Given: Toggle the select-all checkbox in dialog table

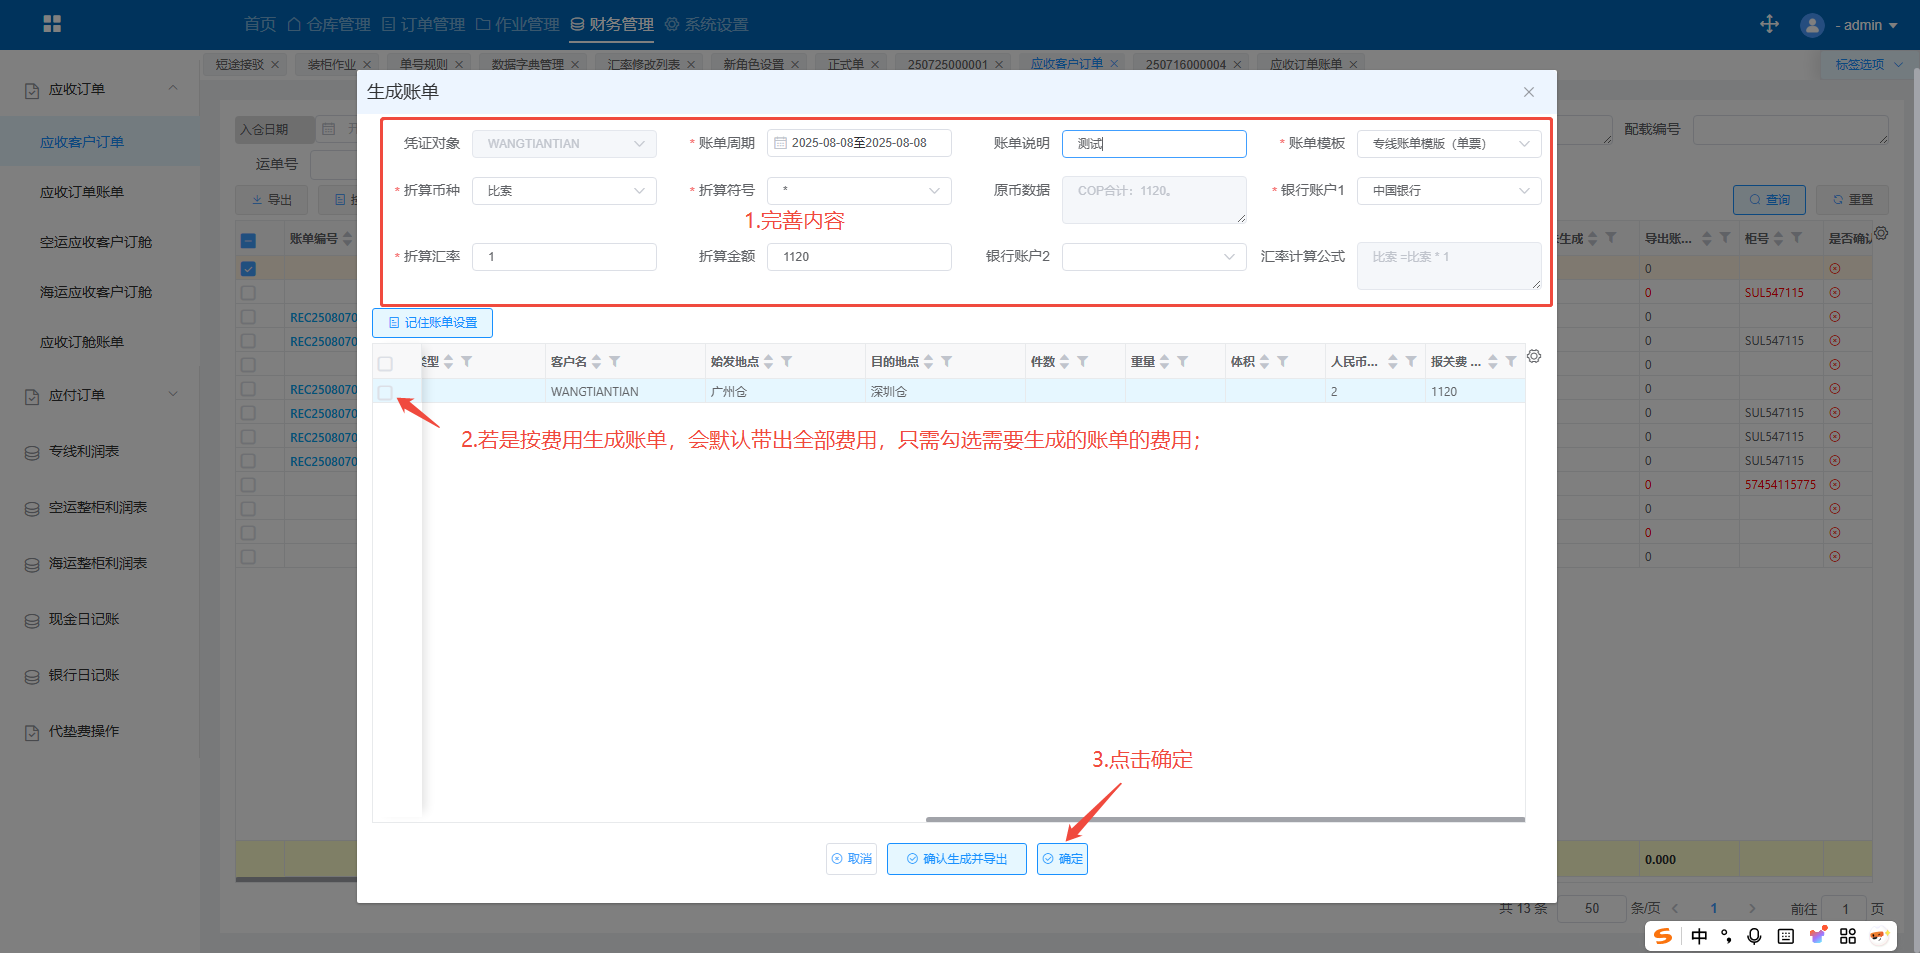Looking at the screenshot, I should pyautogui.click(x=385, y=363).
